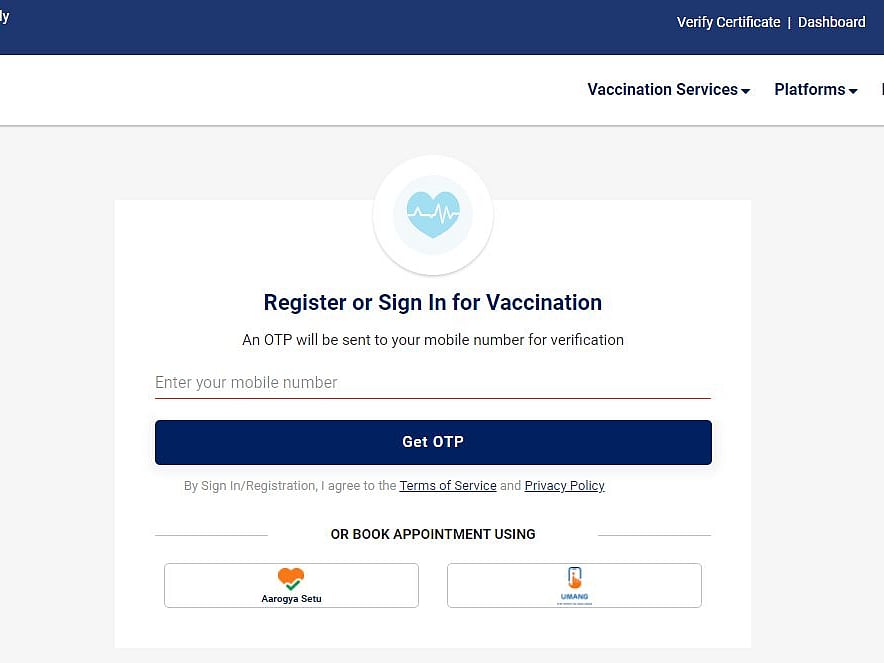Click the heart pulse logo icon
Viewport: 884px width, 663px height.
tap(432, 215)
